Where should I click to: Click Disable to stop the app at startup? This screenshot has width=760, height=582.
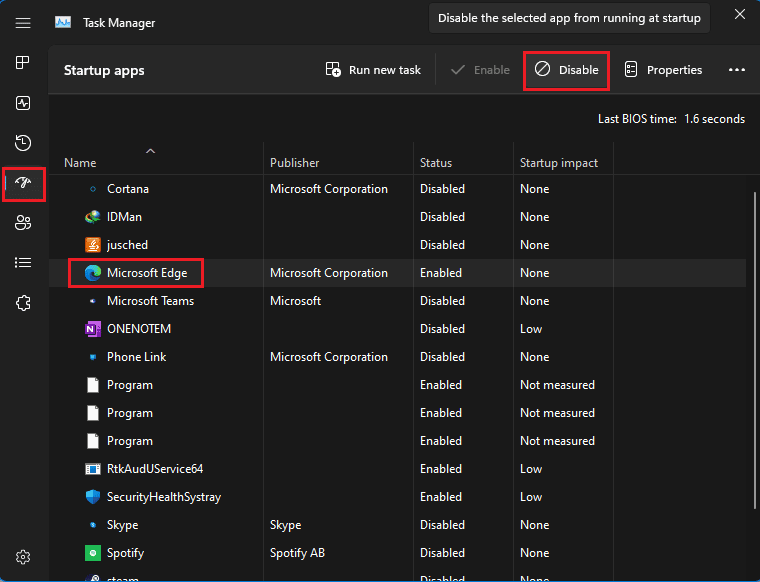point(566,70)
